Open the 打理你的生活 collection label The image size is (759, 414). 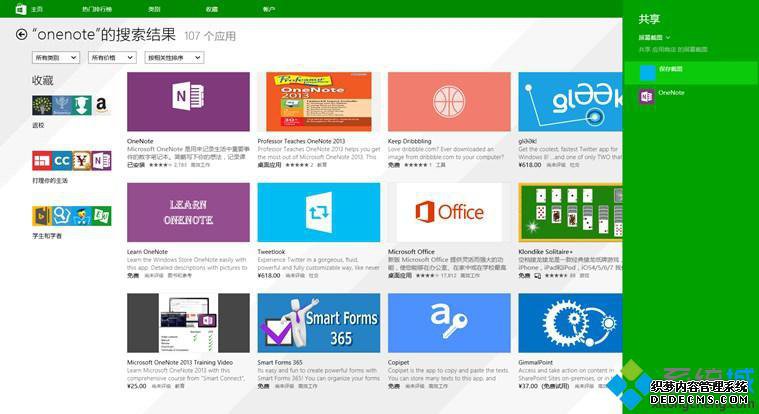(x=50, y=181)
